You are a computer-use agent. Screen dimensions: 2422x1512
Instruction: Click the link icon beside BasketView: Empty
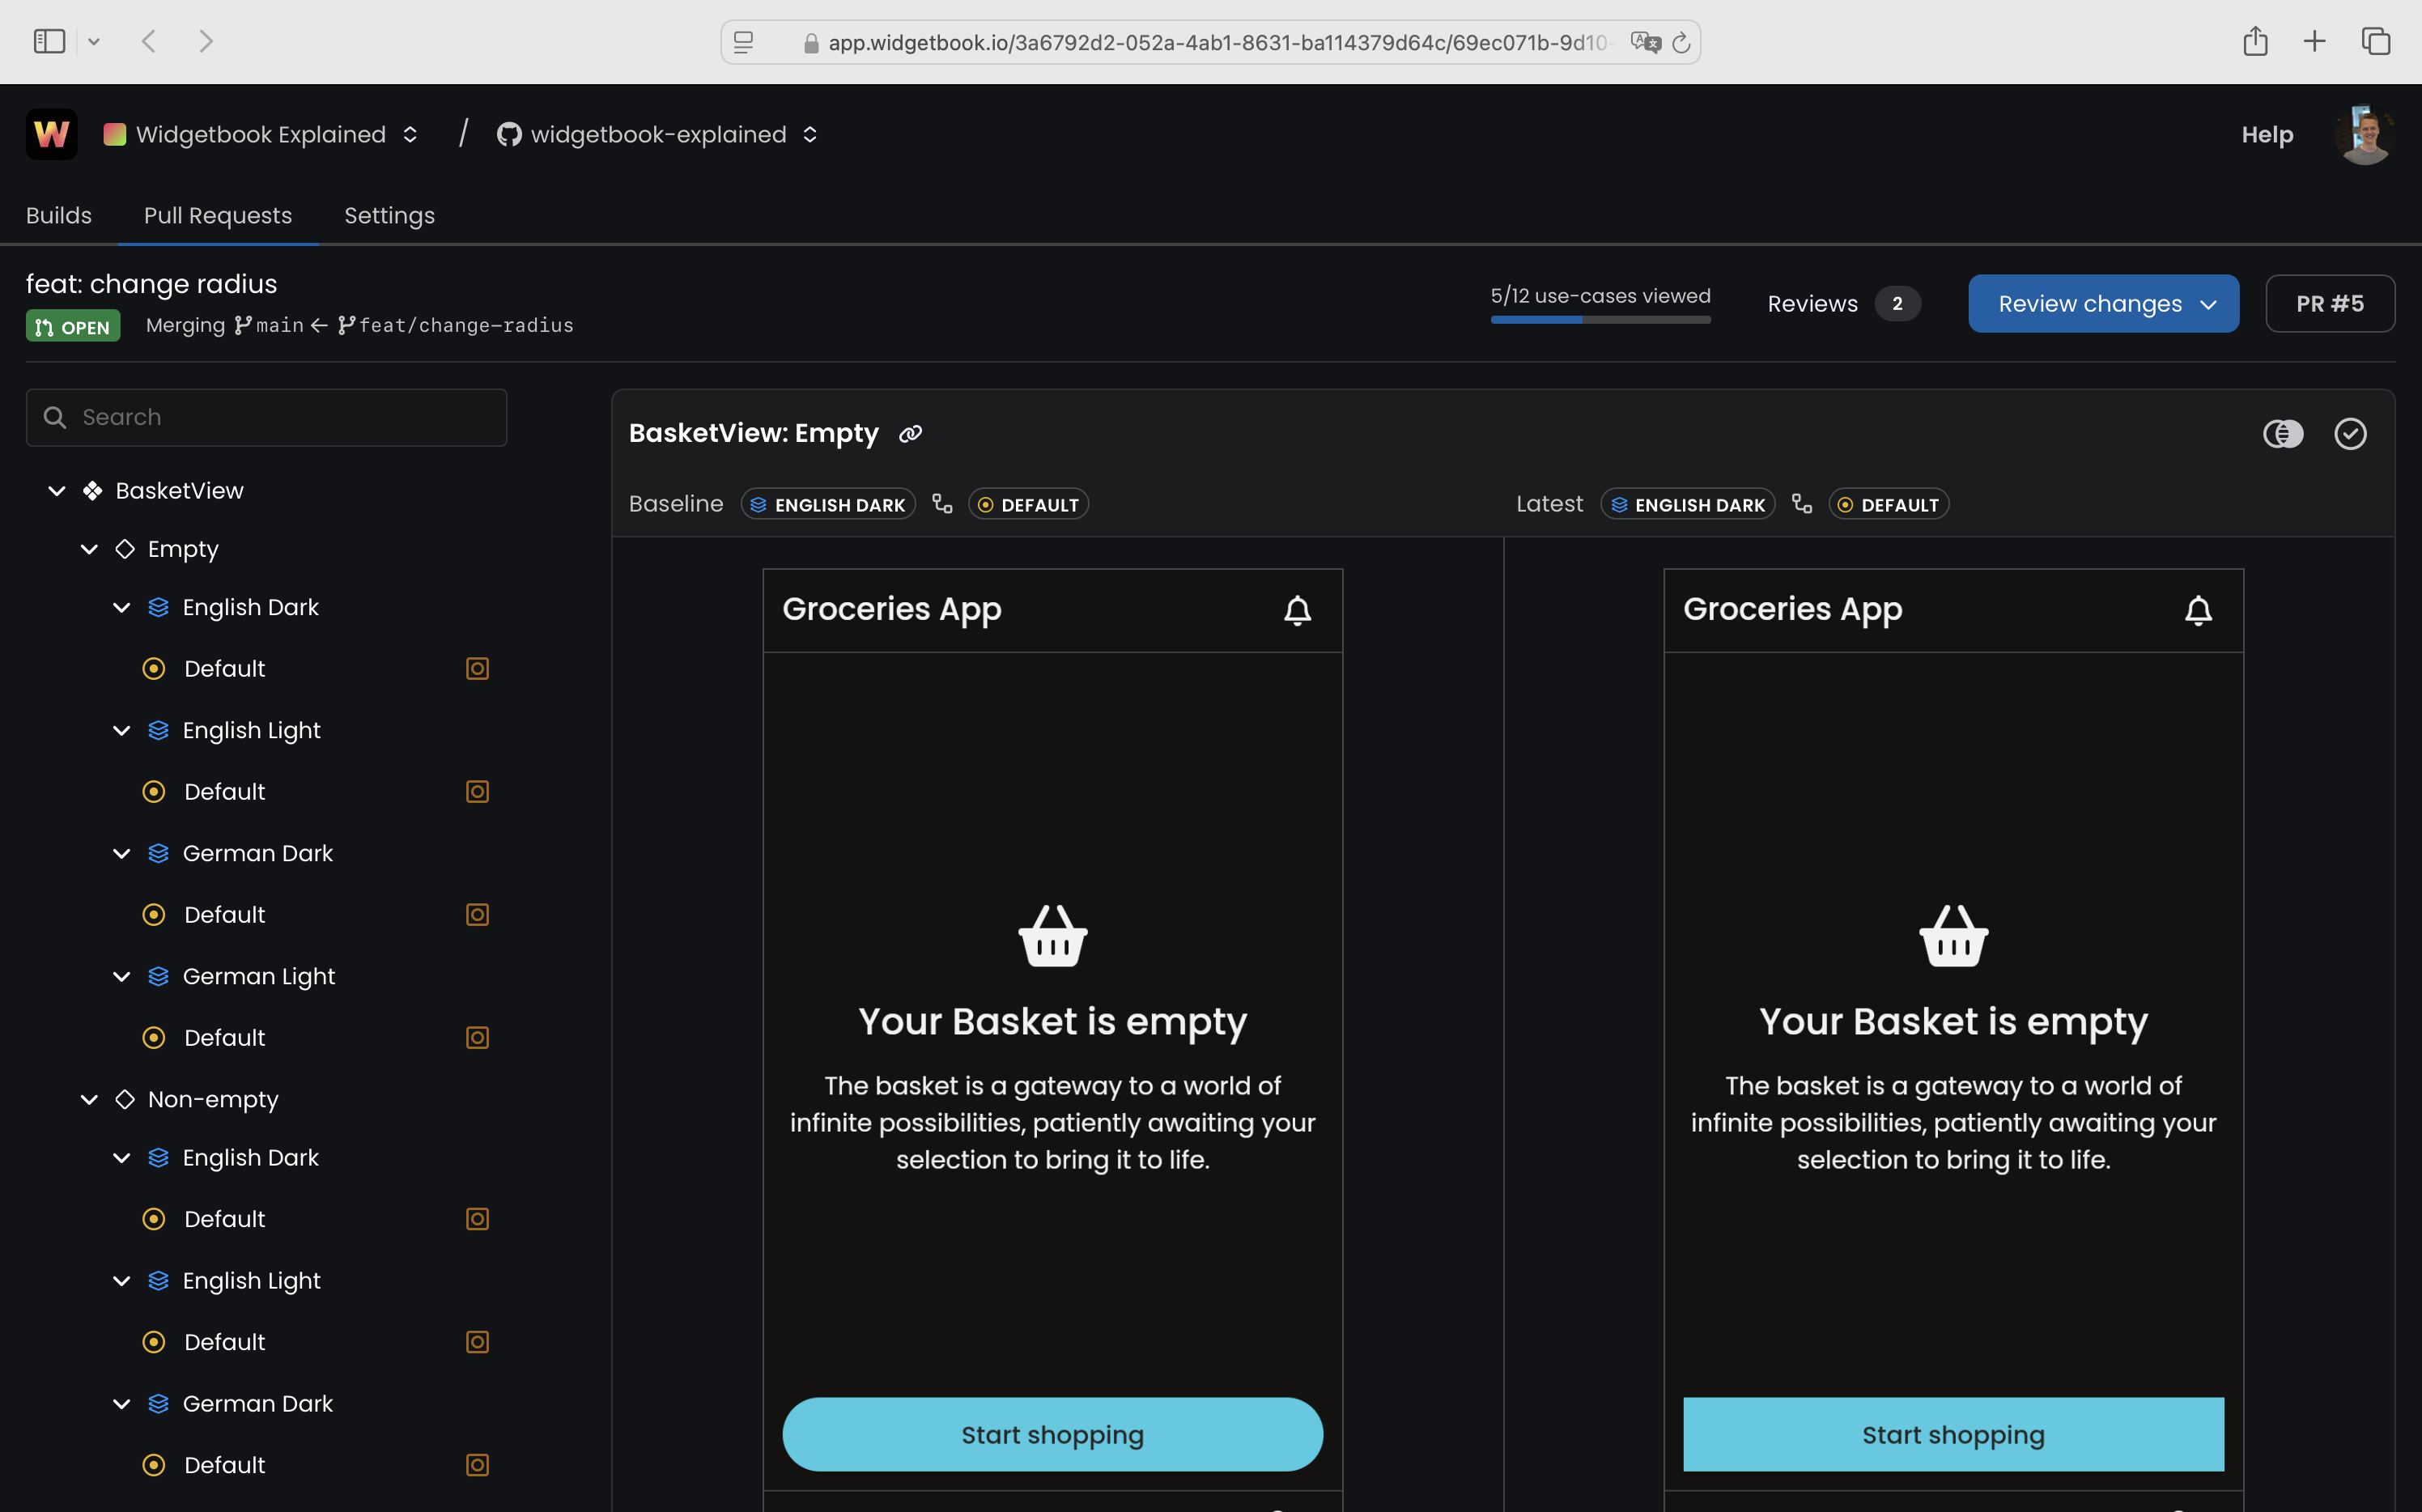point(910,434)
